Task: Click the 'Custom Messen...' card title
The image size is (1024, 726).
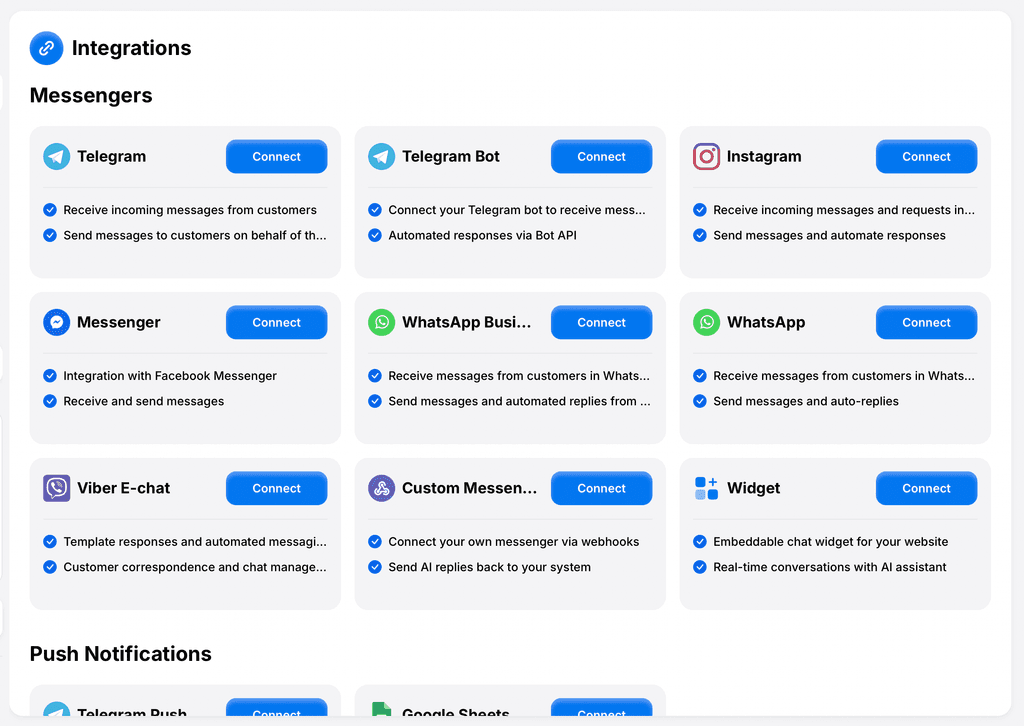Action: pyautogui.click(x=470, y=488)
